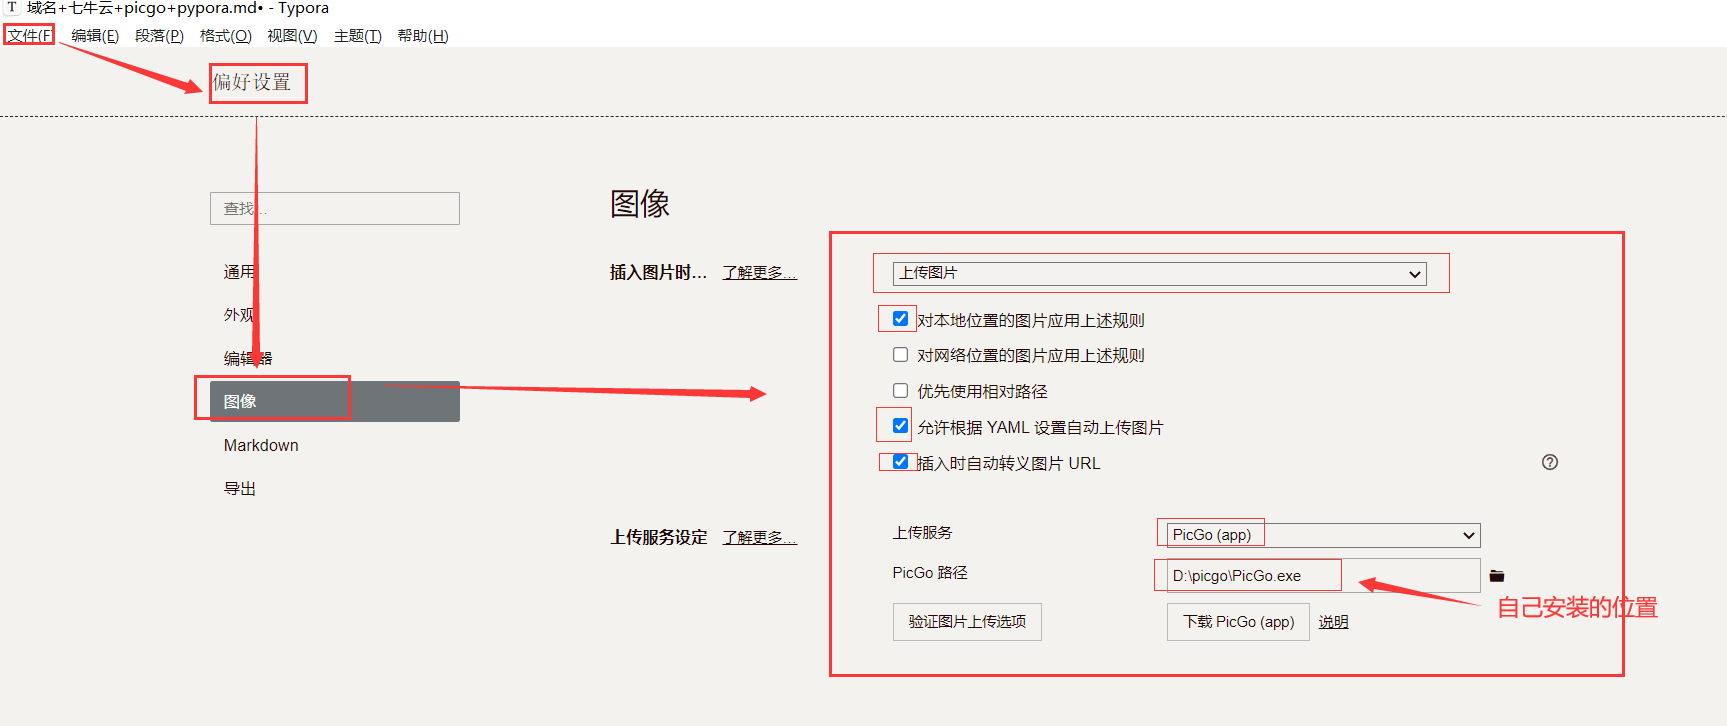Click the Typora app icon in title bar
The width and height of the screenshot is (1727, 726).
tap(12, 8)
